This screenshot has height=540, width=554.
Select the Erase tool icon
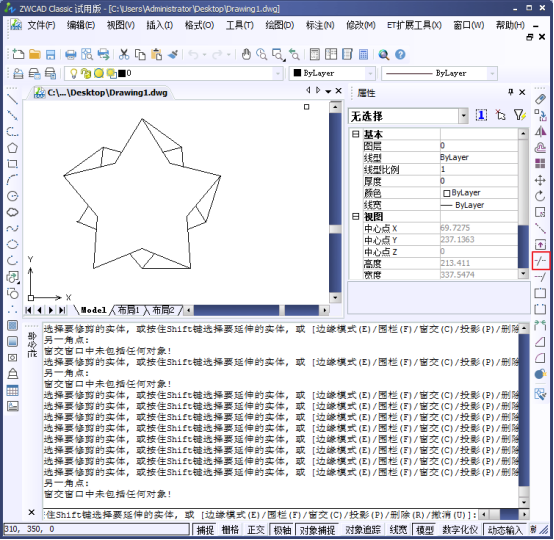540,99
